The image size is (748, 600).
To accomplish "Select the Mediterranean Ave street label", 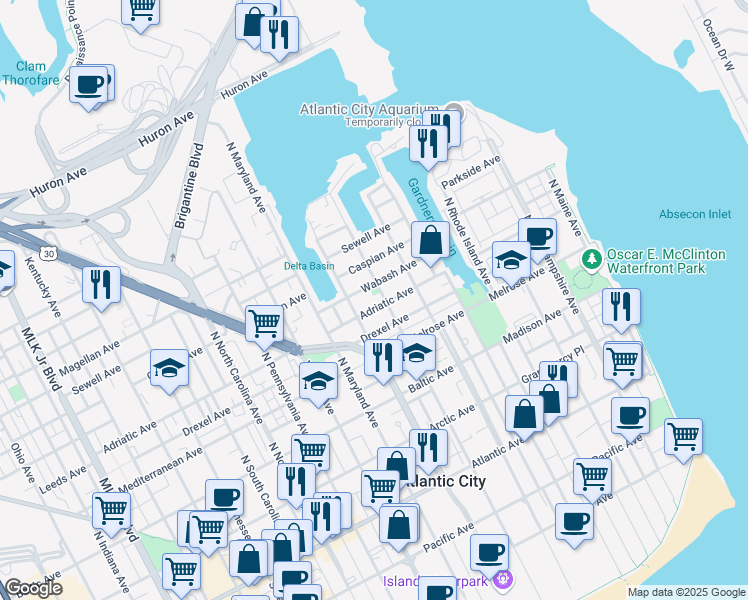I will pyautogui.click(x=160, y=469).
